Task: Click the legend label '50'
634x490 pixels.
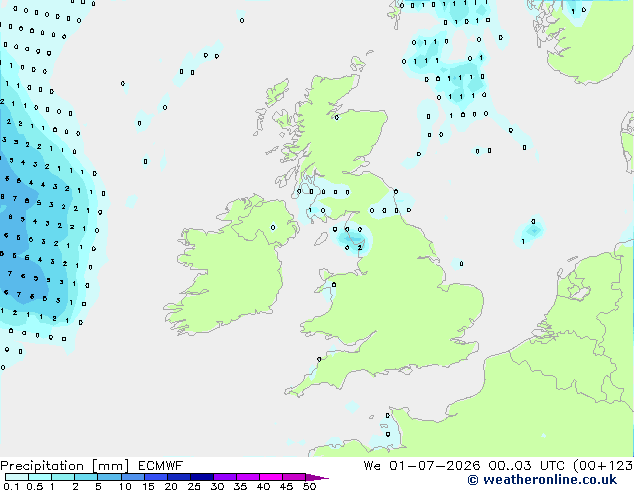Action: [x=310, y=486]
